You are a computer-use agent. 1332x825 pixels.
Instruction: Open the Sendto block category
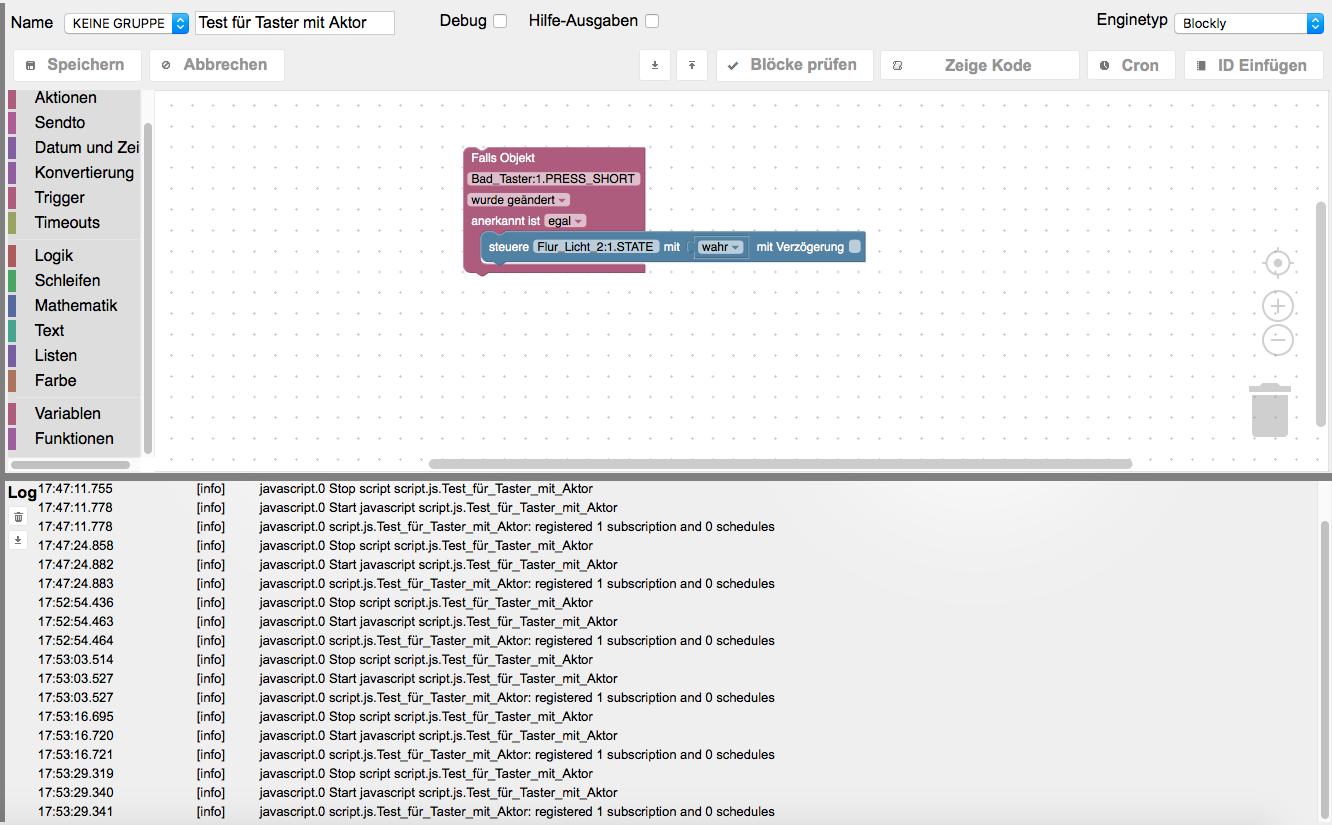60,123
